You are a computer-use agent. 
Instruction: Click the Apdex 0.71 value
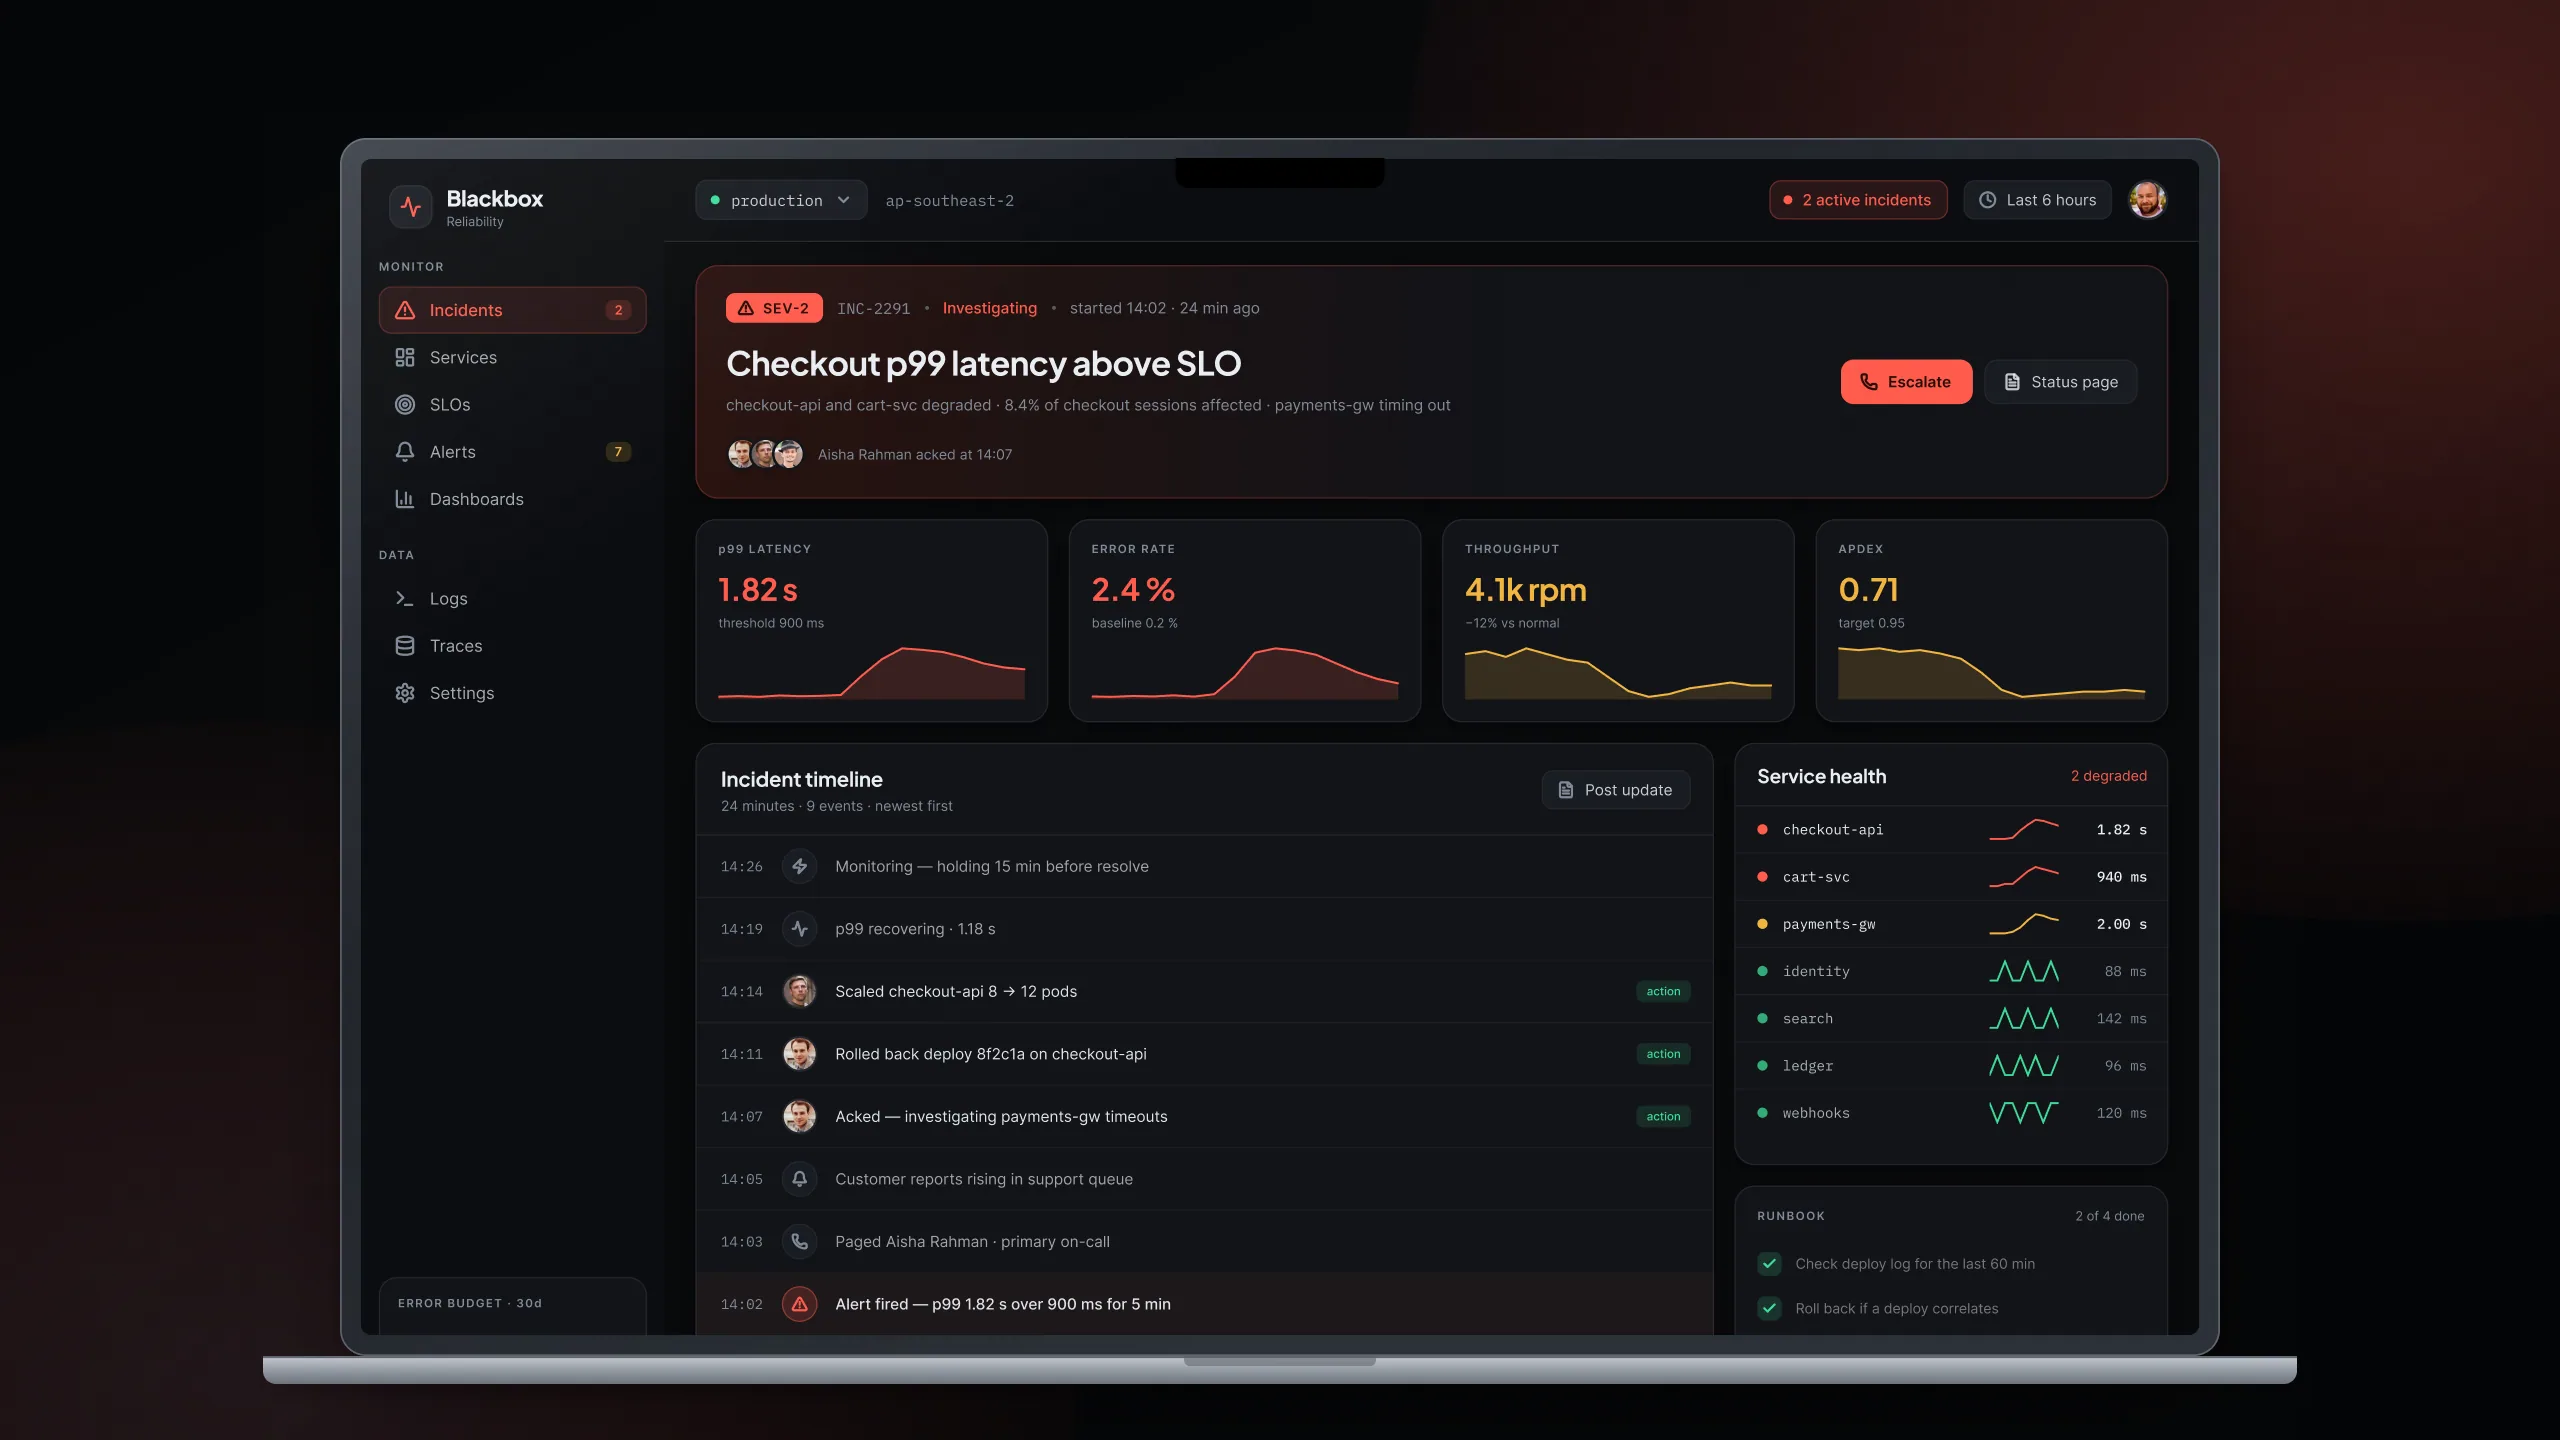point(1868,590)
